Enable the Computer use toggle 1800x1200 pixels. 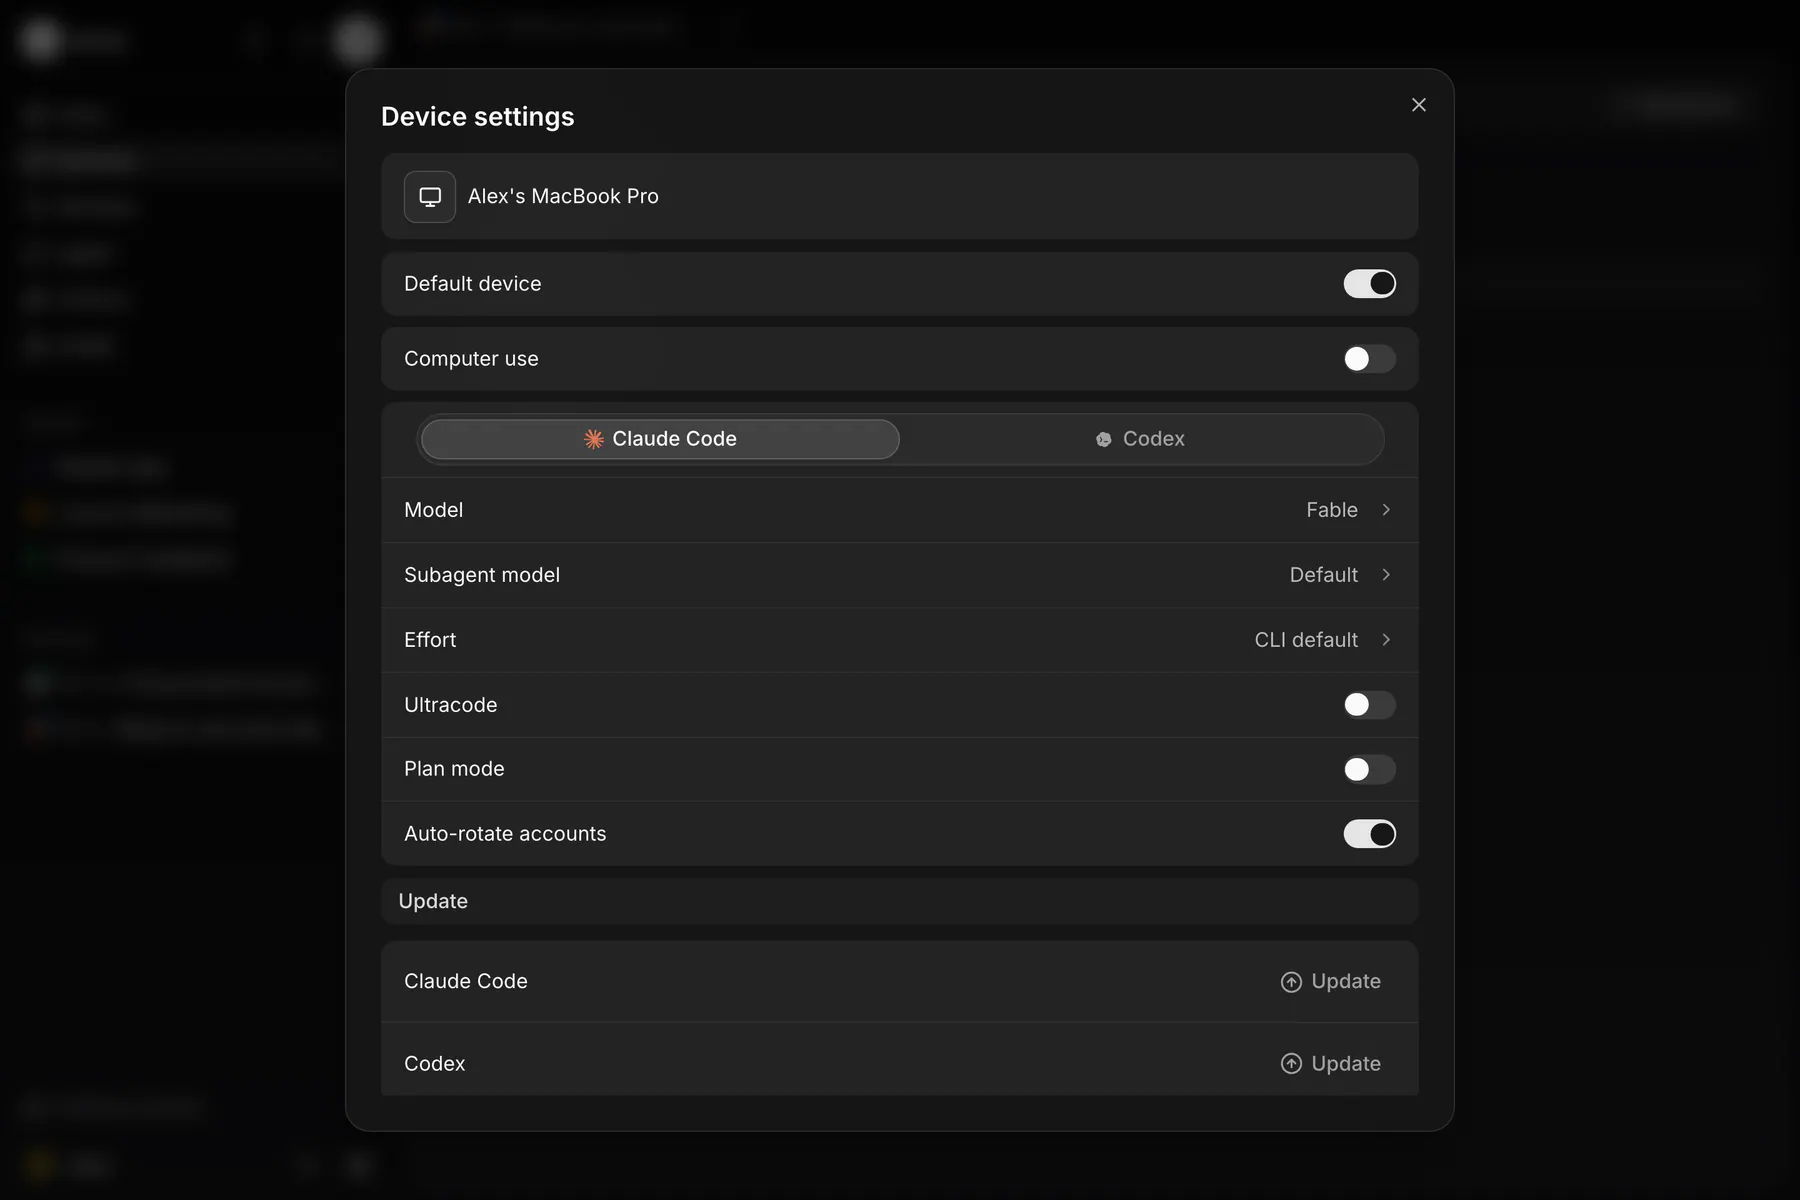pyautogui.click(x=1369, y=359)
